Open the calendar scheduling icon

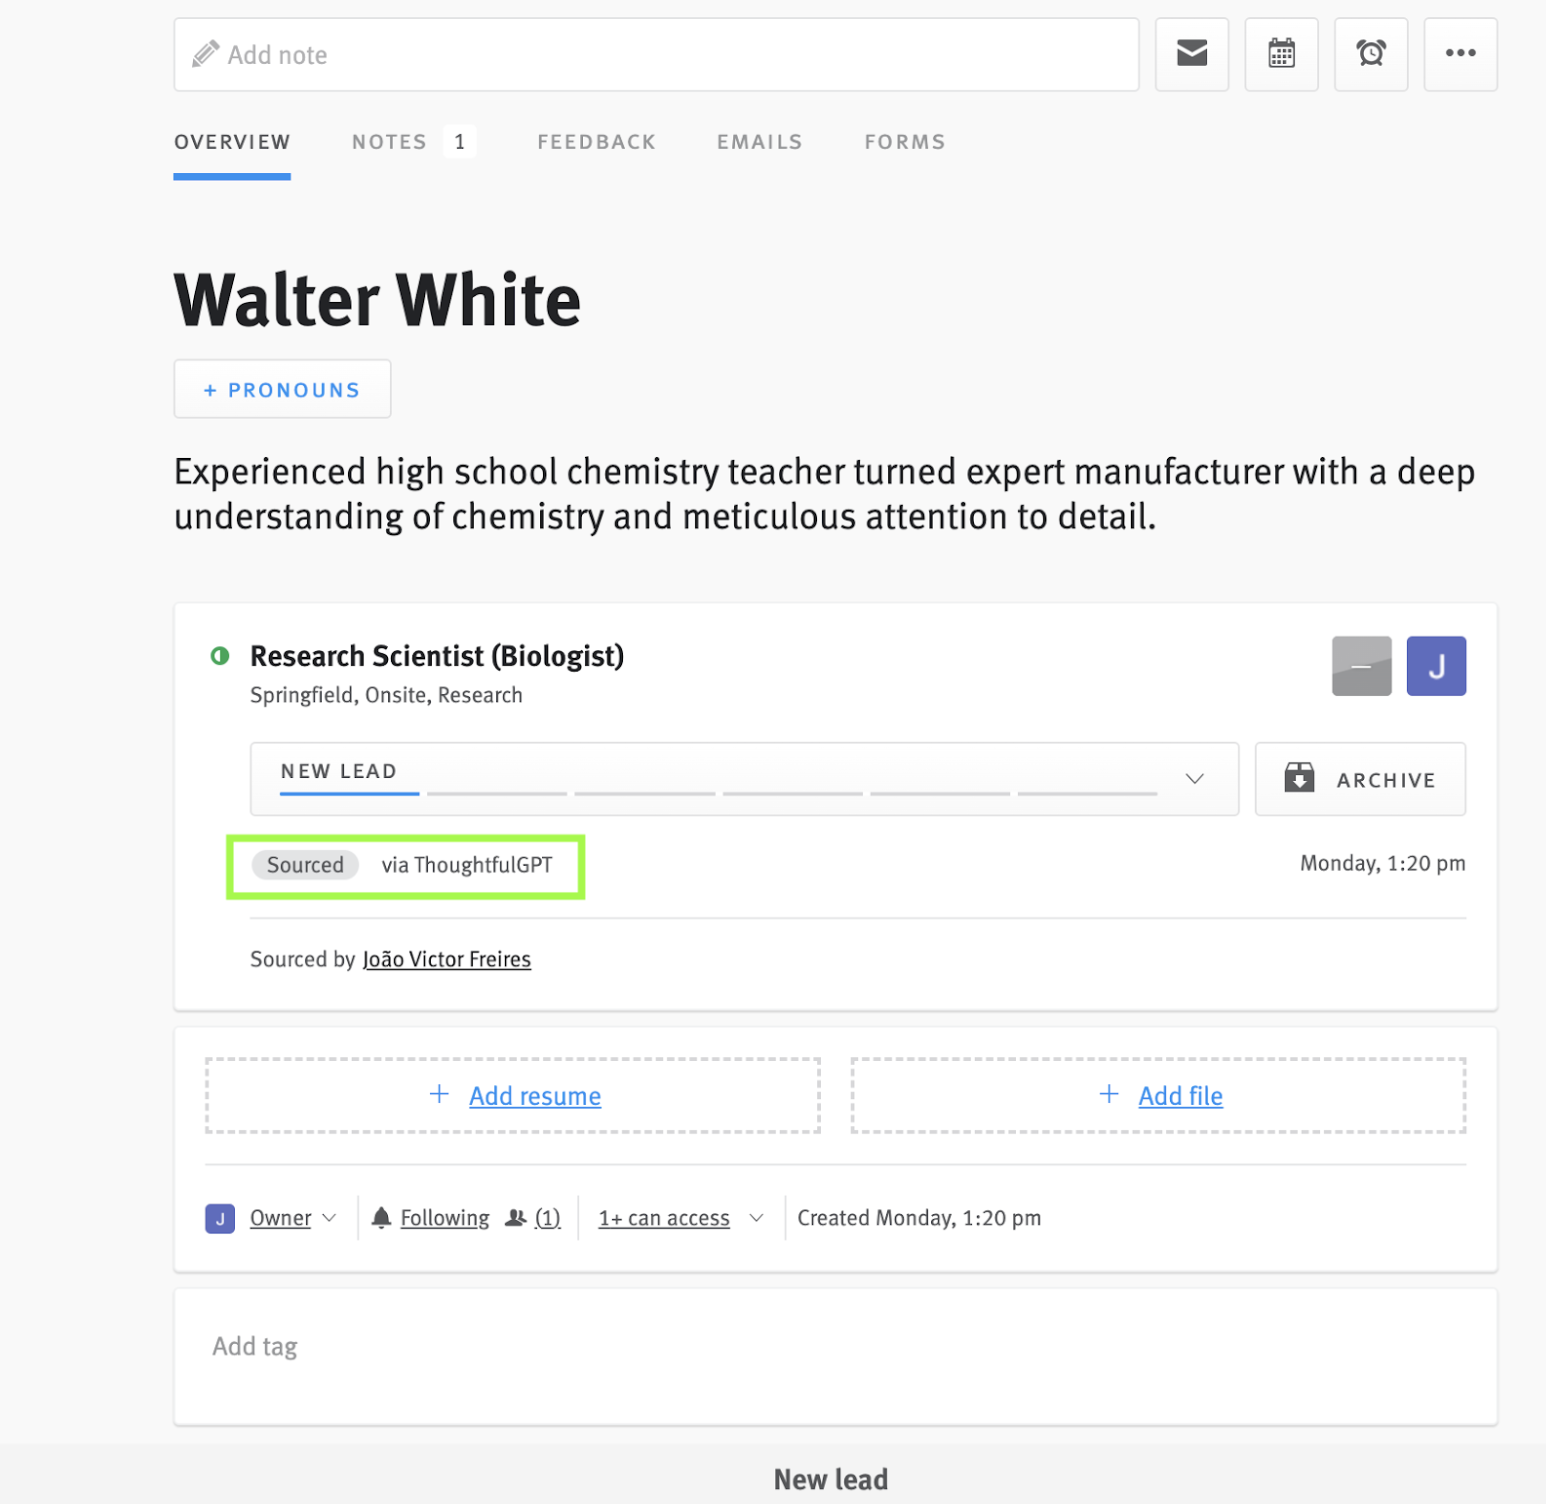[x=1281, y=54]
